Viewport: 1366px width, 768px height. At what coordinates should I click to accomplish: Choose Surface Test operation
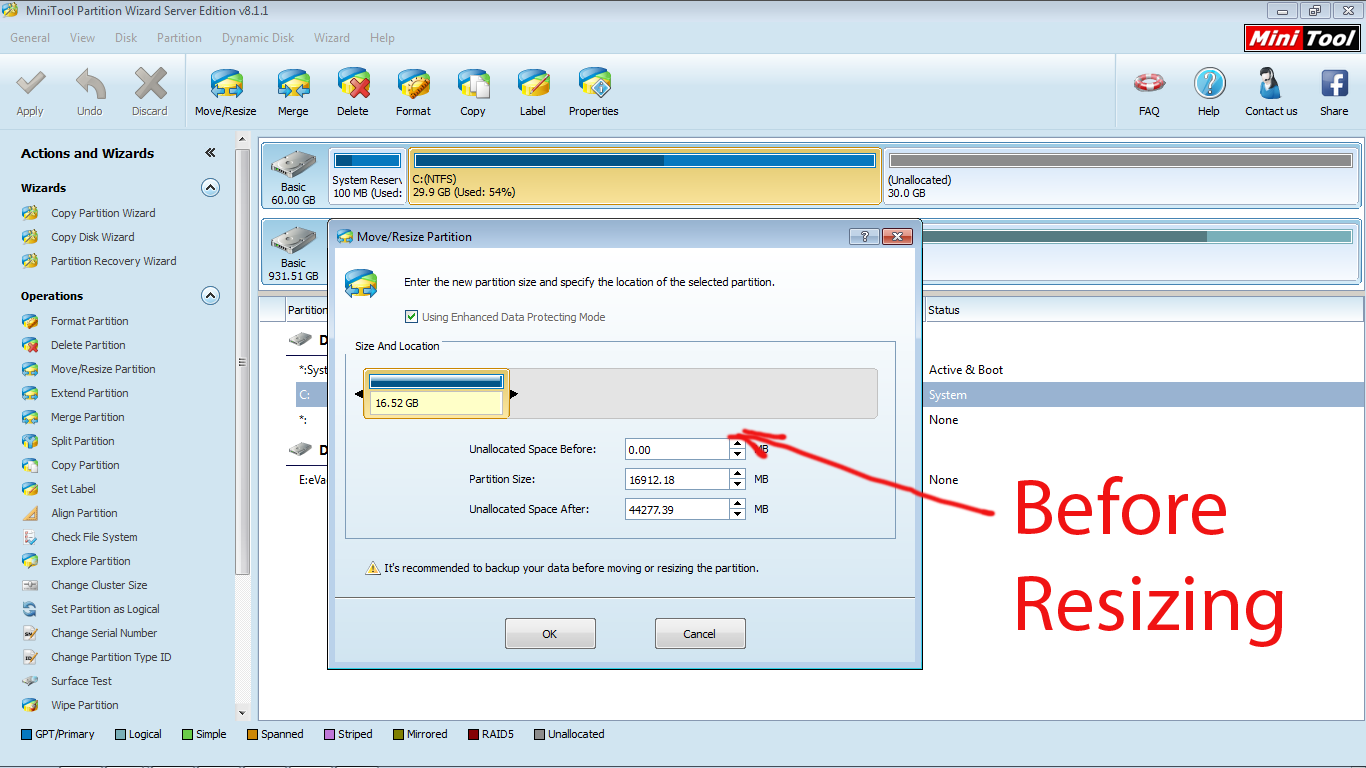point(81,681)
